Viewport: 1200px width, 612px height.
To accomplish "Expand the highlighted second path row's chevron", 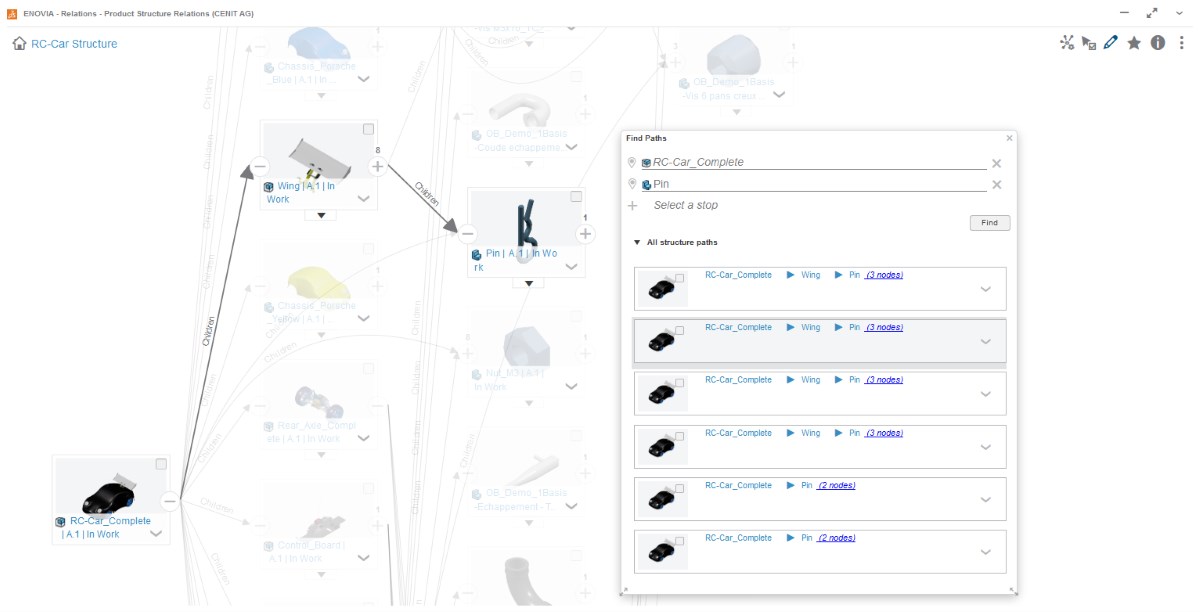I will coord(985,342).
